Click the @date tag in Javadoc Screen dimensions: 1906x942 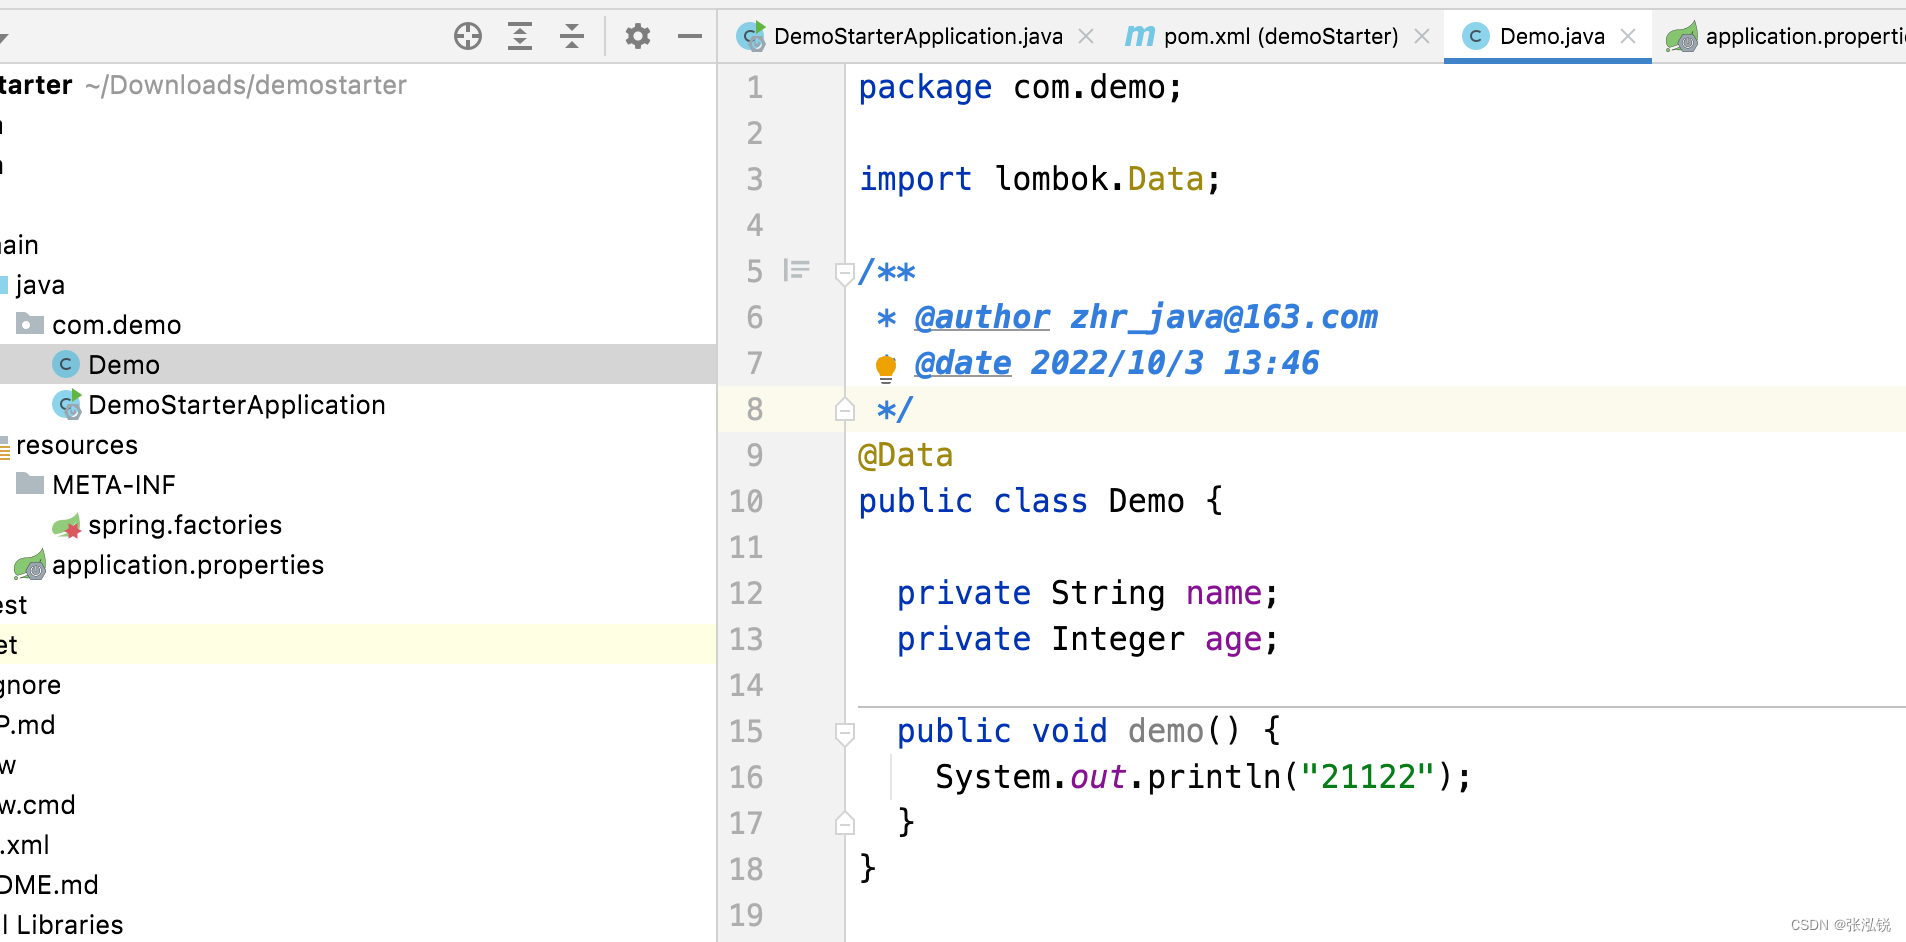click(x=963, y=363)
